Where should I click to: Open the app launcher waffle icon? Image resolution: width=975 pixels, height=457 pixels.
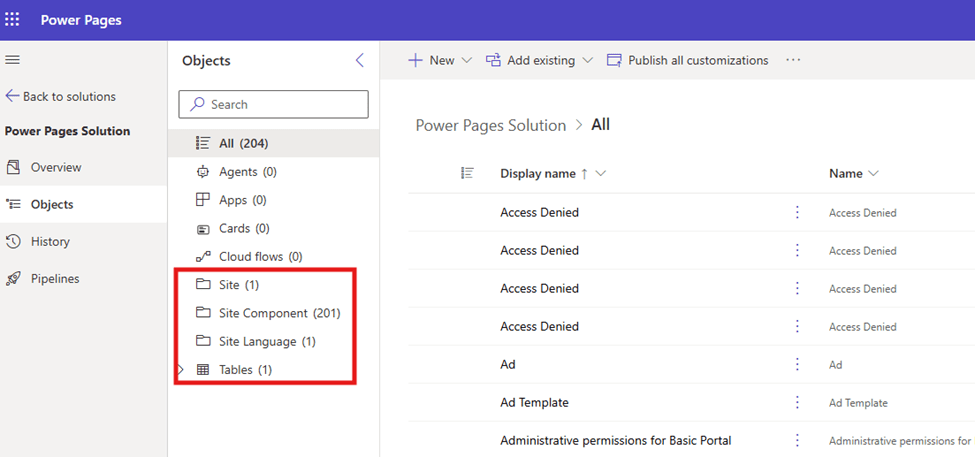point(13,20)
